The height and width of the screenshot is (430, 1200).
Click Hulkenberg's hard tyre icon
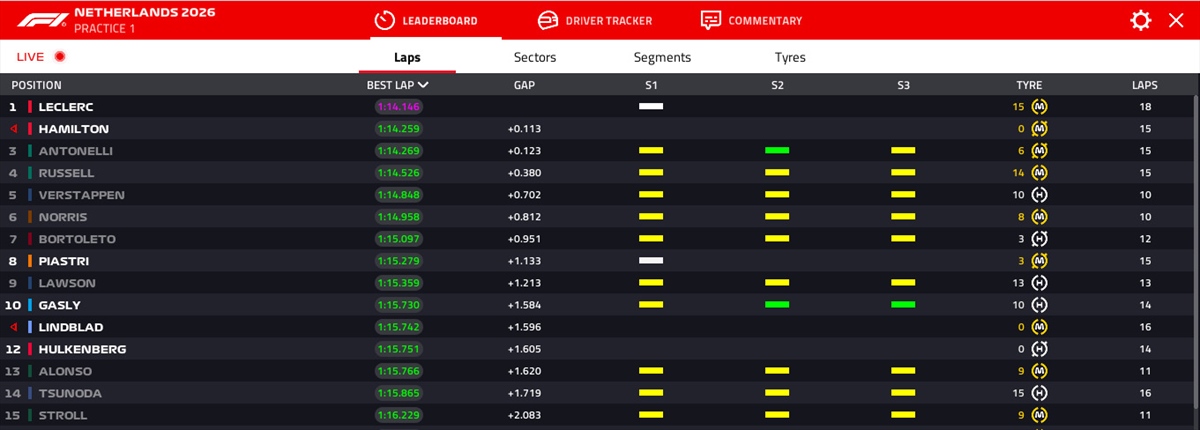point(1039,349)
